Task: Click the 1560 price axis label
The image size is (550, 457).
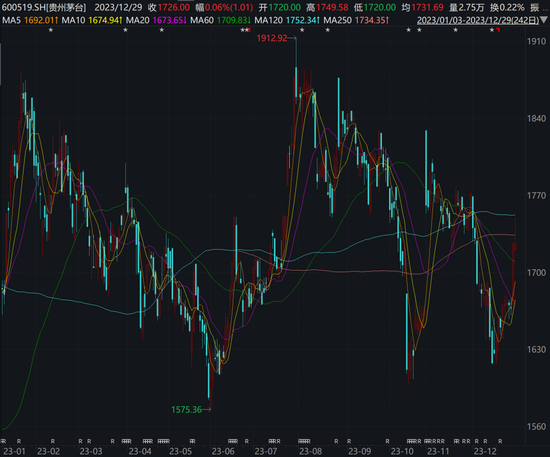Action: click(x=536, y=426)
